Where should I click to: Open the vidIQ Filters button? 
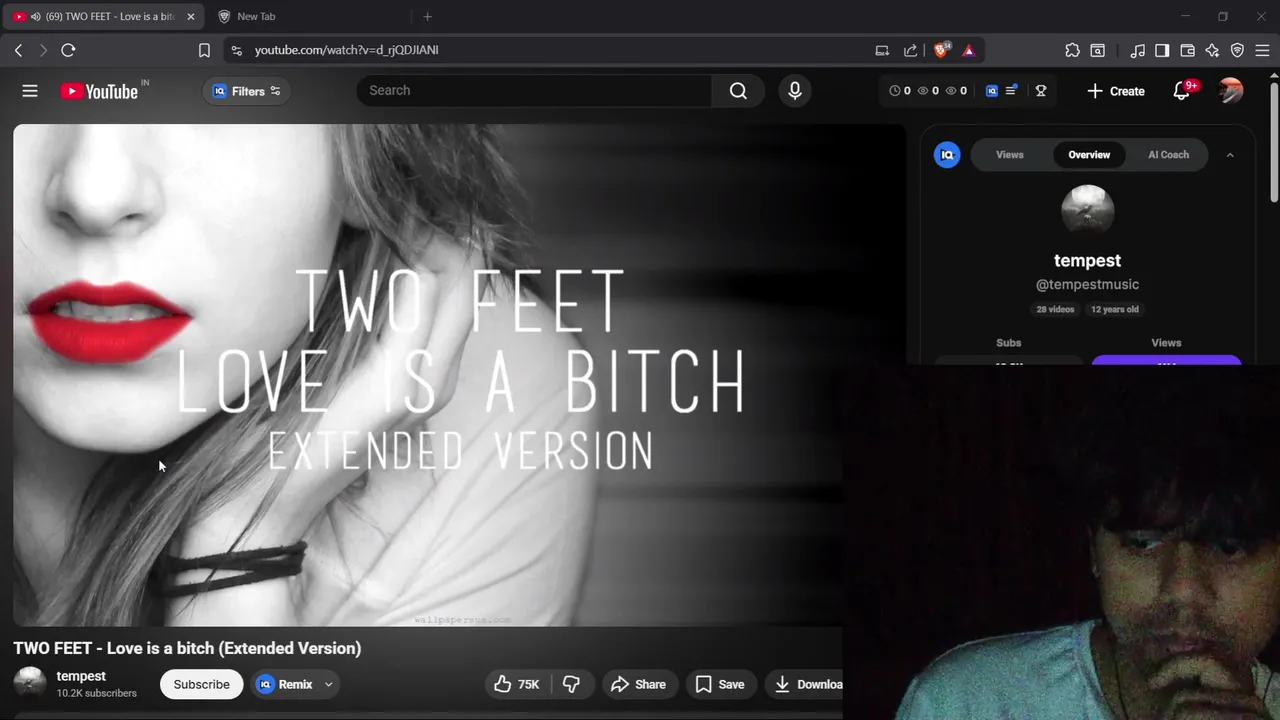click(247, 91)
